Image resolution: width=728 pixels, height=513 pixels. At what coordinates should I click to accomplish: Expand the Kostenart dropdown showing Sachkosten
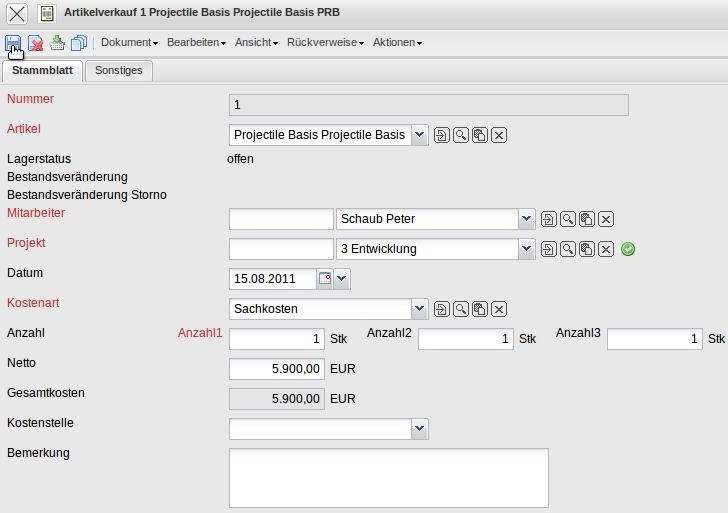pyautogui.click(x=419, y=309)
